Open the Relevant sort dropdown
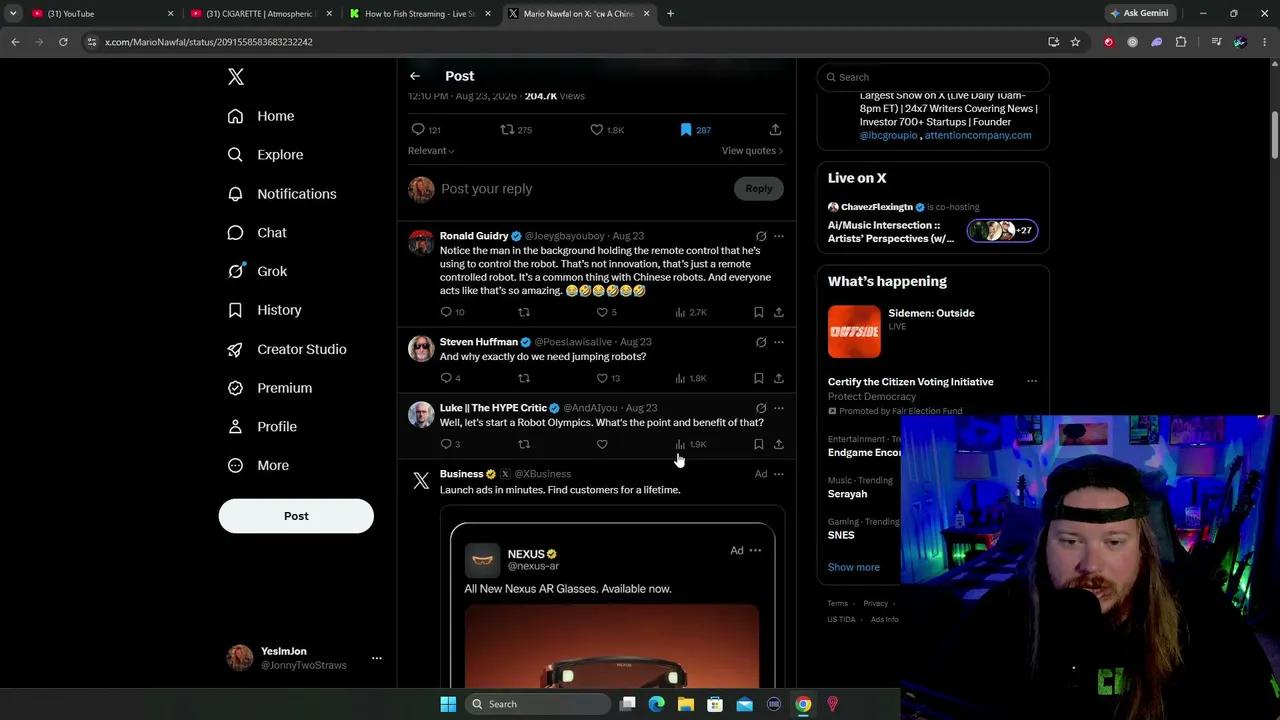Viewport: 1280px width, 720px height. coord(431,151)
